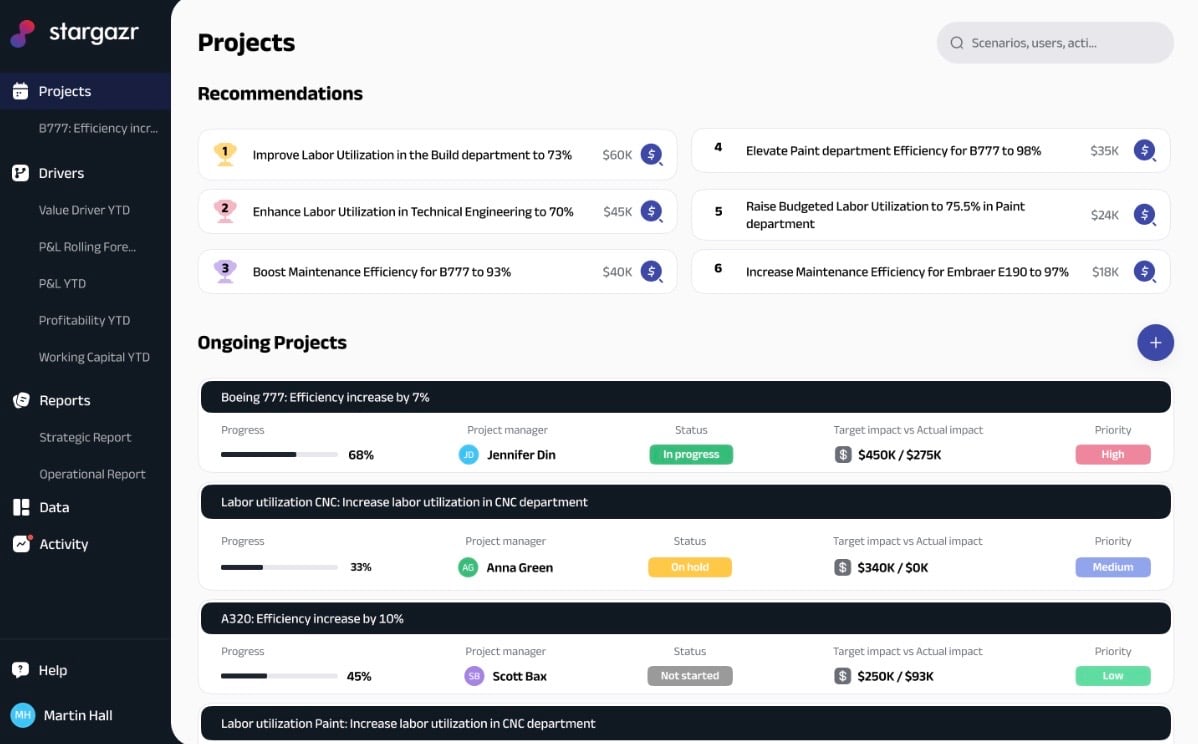Click dollar icon for Build department recommendation
Screen dimensions: 1198x744
click(x=651, y=155)
